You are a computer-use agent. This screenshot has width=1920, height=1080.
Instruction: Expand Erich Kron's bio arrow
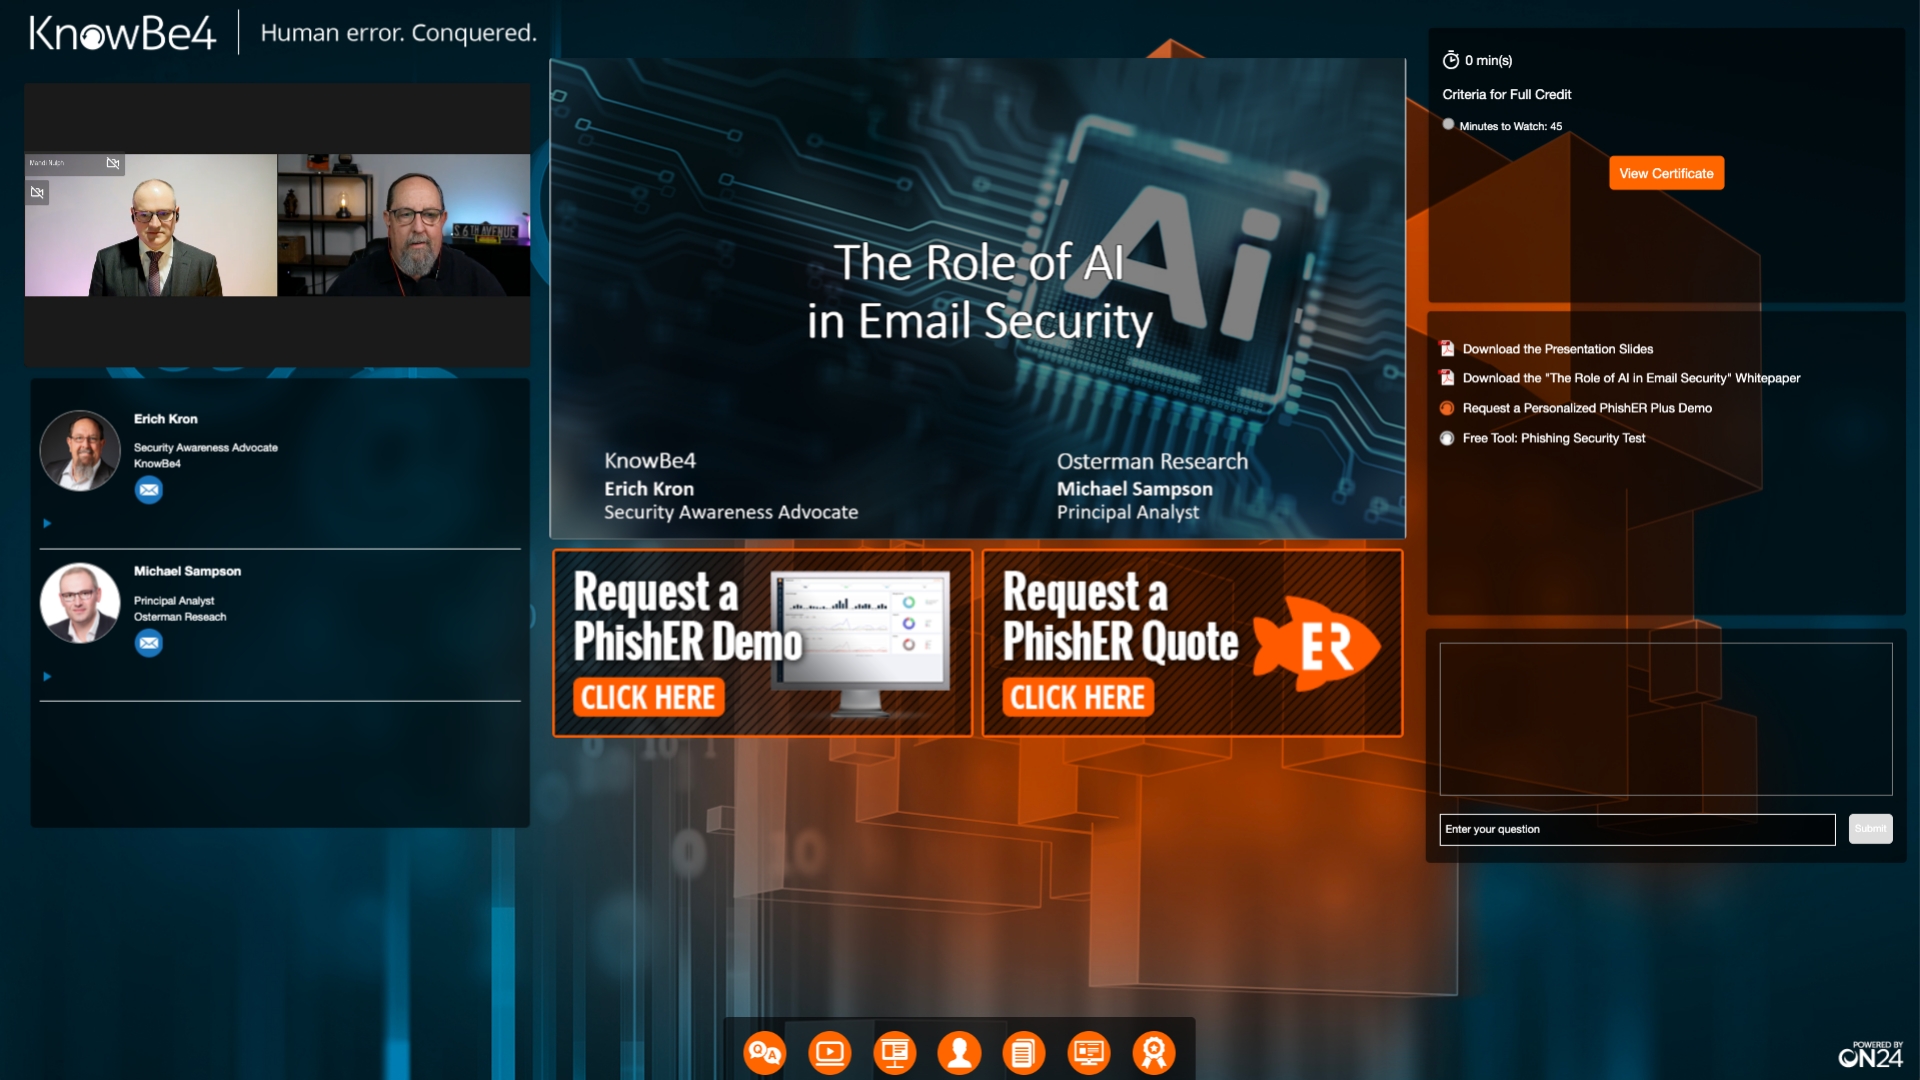coord(47,523)
